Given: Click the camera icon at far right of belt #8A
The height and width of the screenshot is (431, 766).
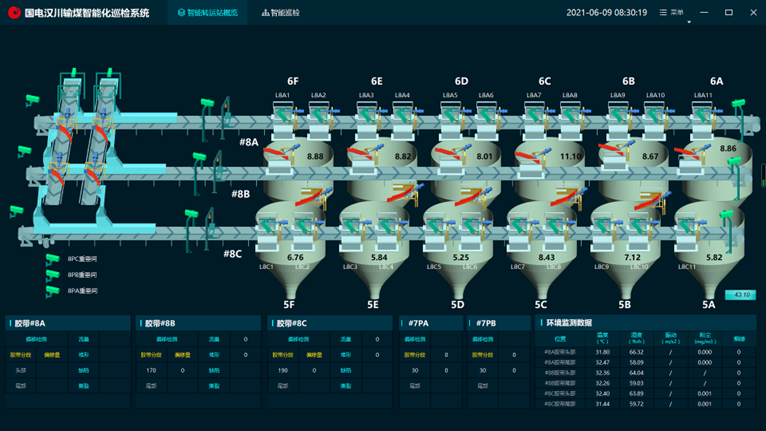Looking at the screenshot, I should (x=738, y=105).
